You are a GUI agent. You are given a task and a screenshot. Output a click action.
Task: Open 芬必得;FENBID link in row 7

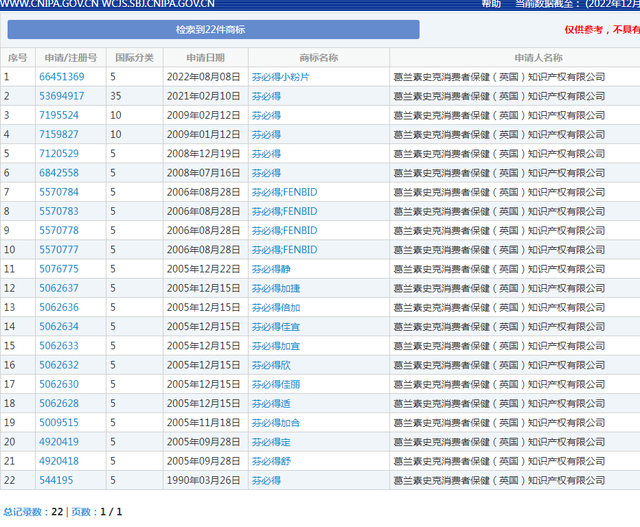pos(284,192)
